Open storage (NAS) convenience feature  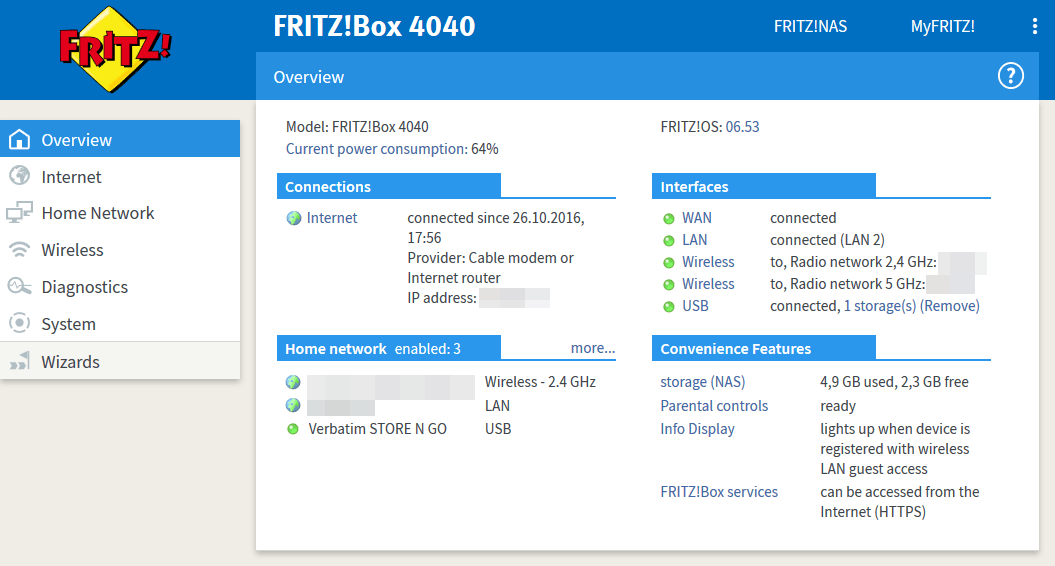(702, 382)
